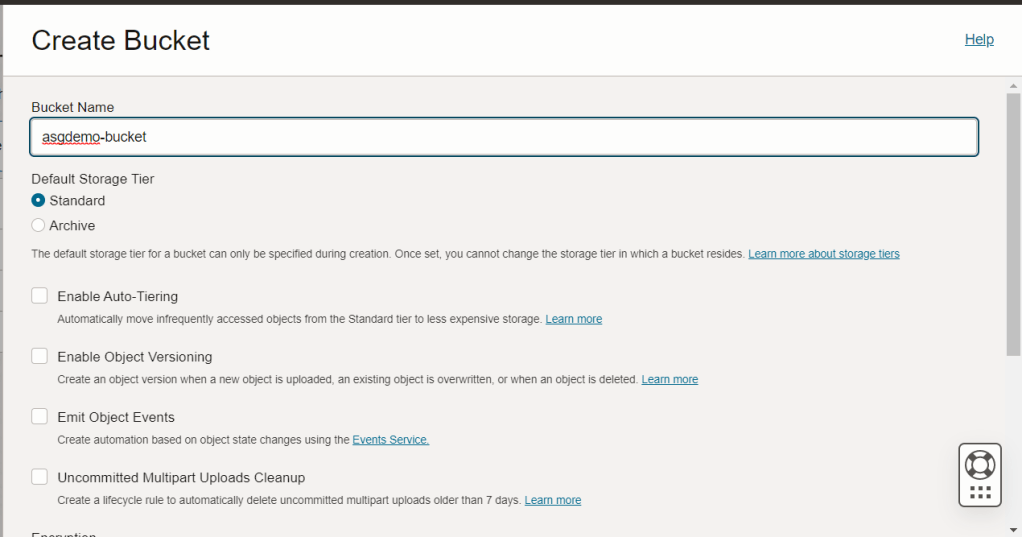Turn on Enable Object Versioning
The image size is (1022, 537).
(x=40, y=356)
